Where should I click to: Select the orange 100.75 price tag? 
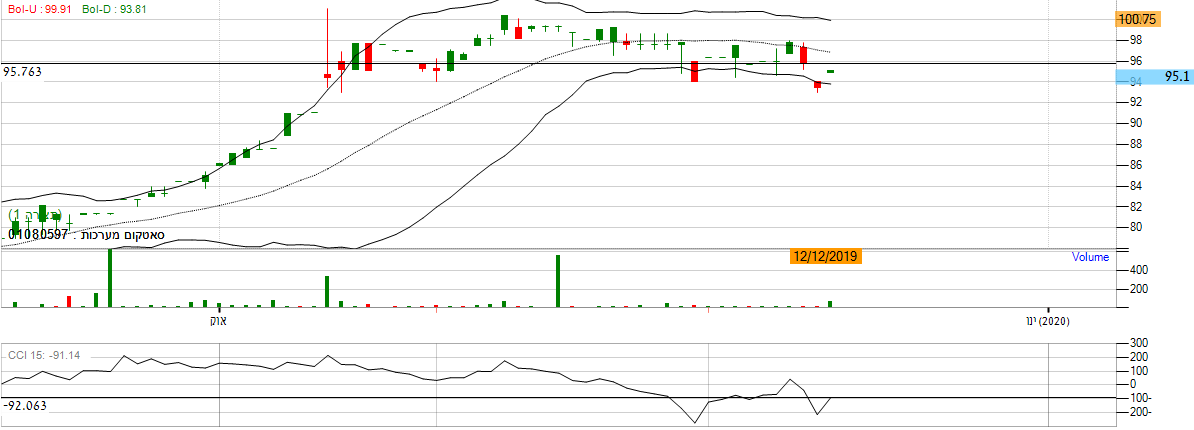click(1137, 19)
